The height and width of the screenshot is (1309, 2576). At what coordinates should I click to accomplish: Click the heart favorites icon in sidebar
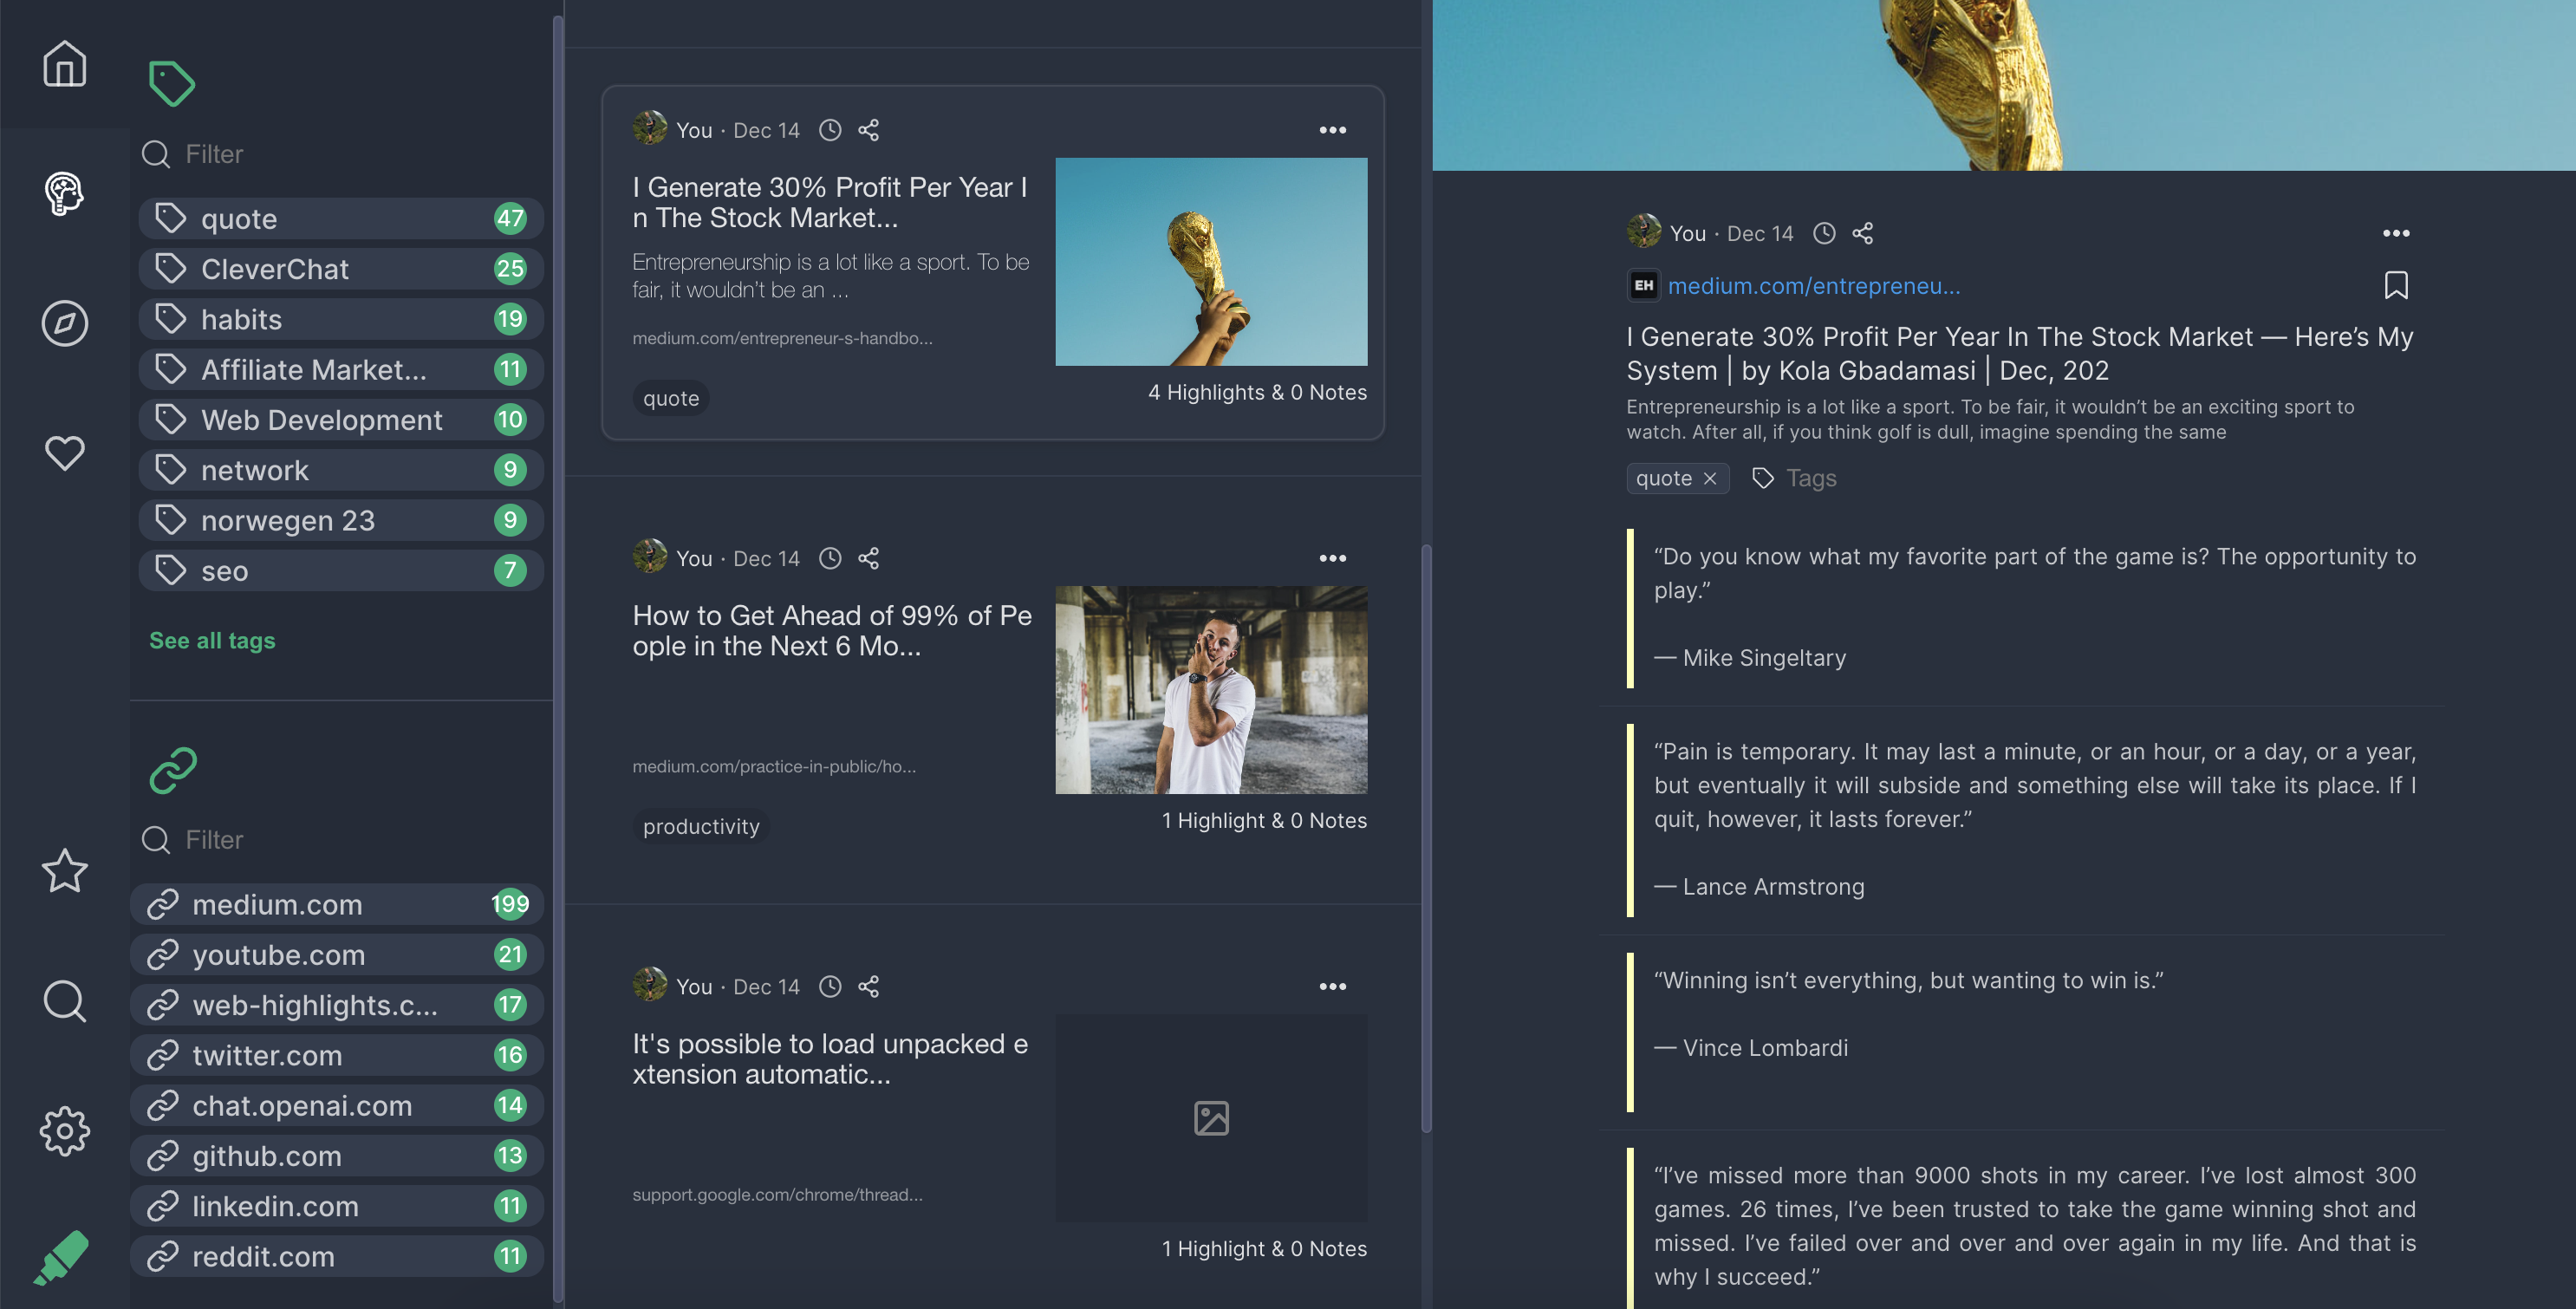tap(64, 453)
